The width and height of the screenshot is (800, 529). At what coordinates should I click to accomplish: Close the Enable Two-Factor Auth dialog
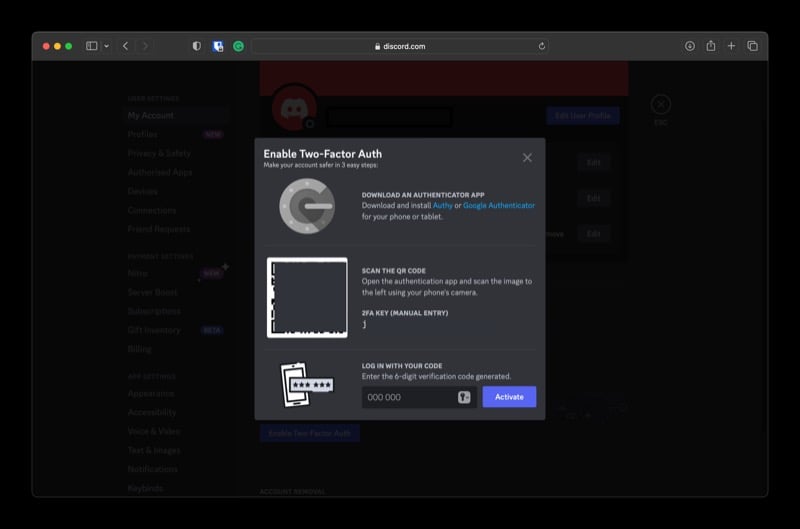coord(527,158)
